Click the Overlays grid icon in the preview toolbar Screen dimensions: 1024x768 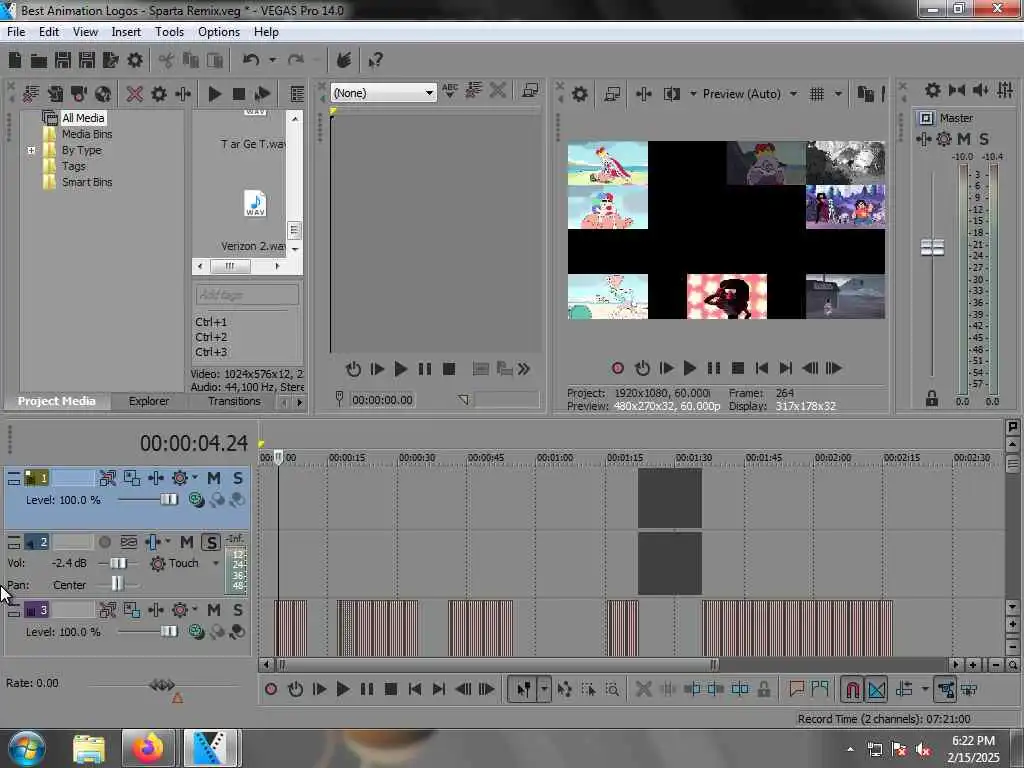click(816, 94)
